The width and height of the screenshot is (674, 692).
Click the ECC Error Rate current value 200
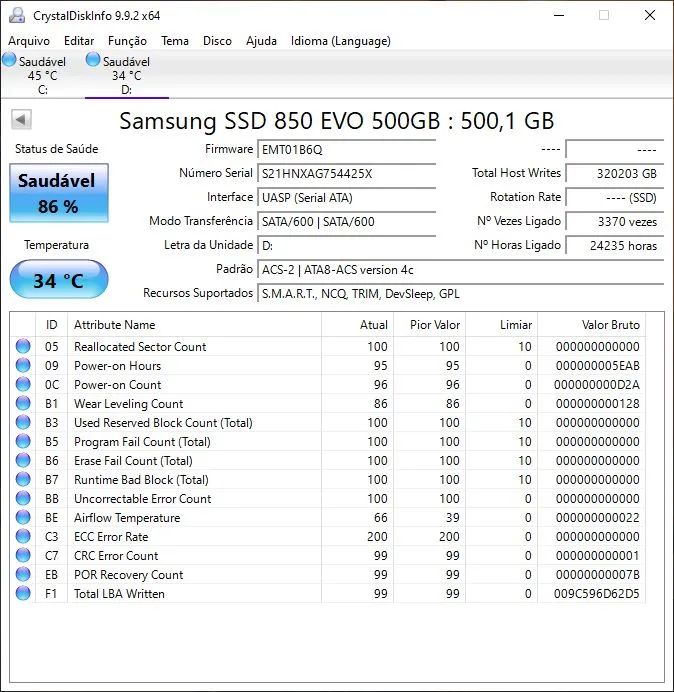click(x=377, y=536)
